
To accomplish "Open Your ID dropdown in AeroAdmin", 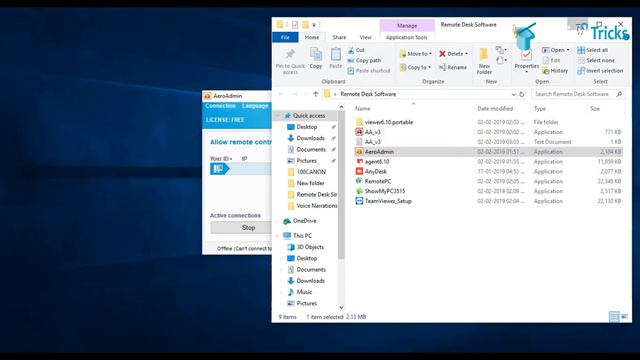I will point(221,158).
